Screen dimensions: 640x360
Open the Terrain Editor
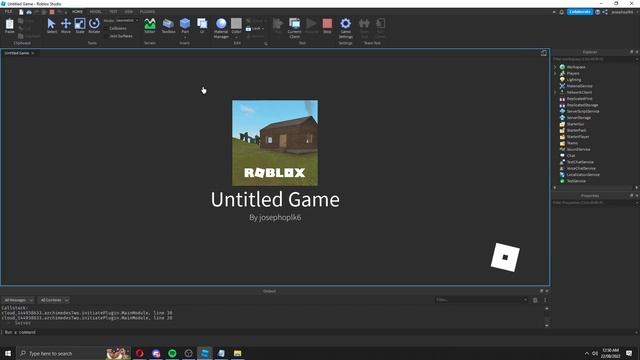pos(150,25)
